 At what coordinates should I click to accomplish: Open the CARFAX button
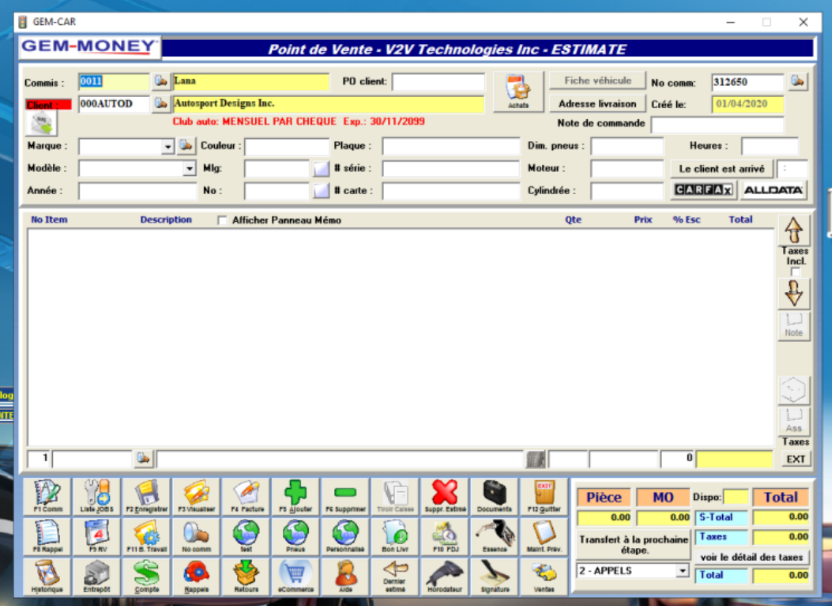[x=704, y=189]
